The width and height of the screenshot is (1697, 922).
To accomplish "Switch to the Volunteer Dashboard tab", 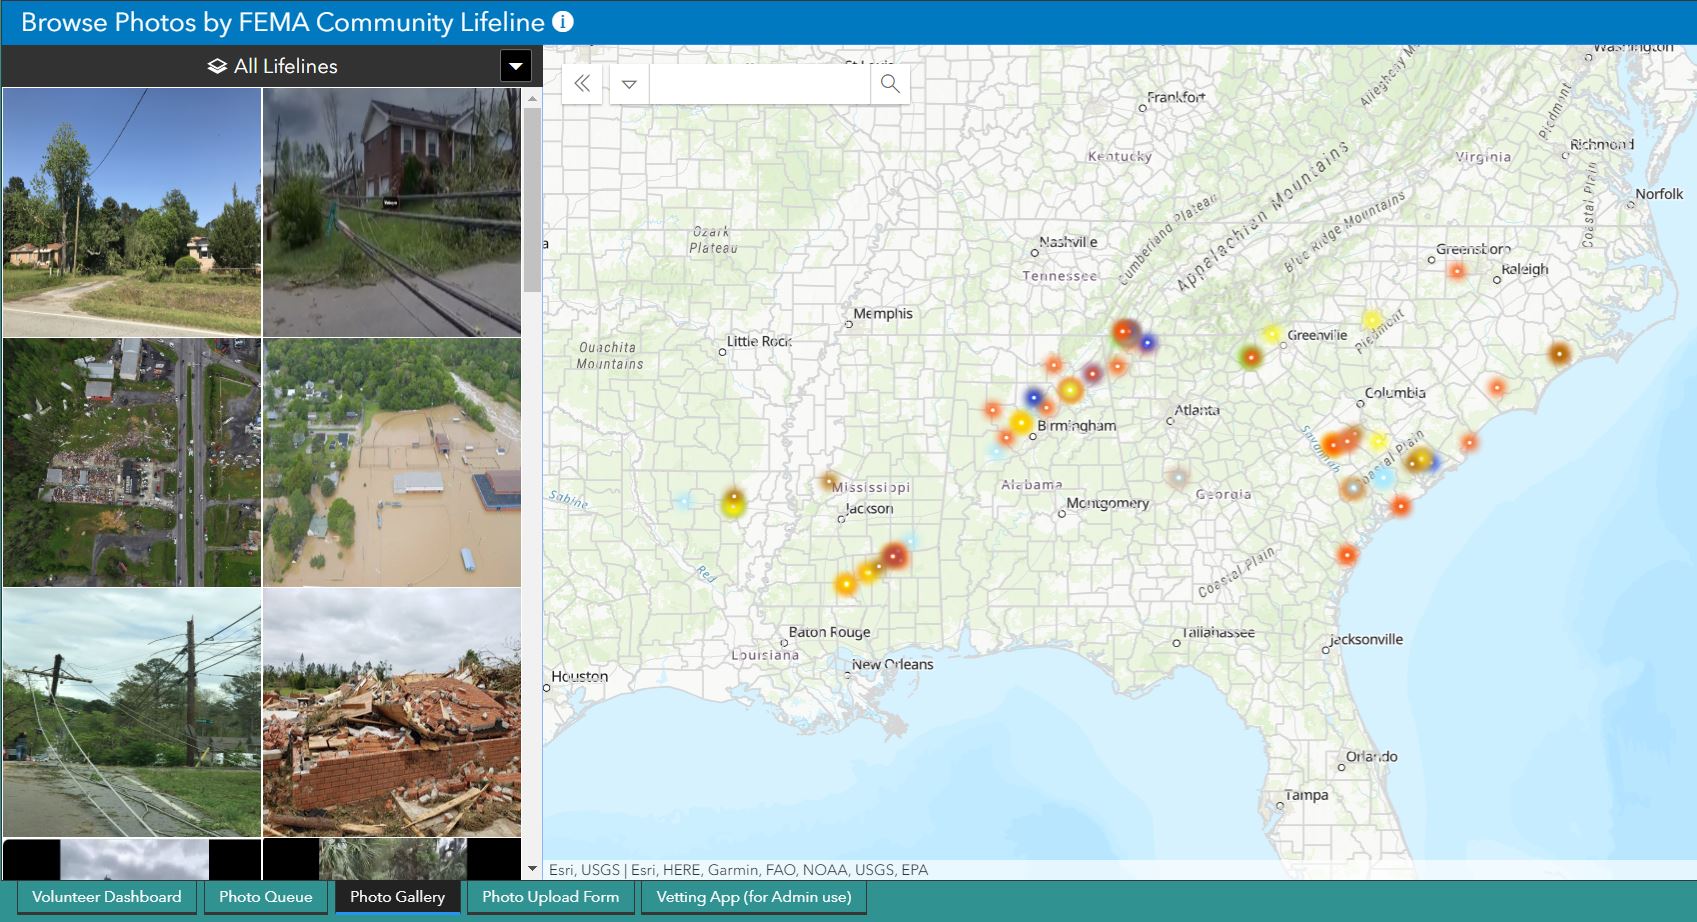I will point(107,897).
